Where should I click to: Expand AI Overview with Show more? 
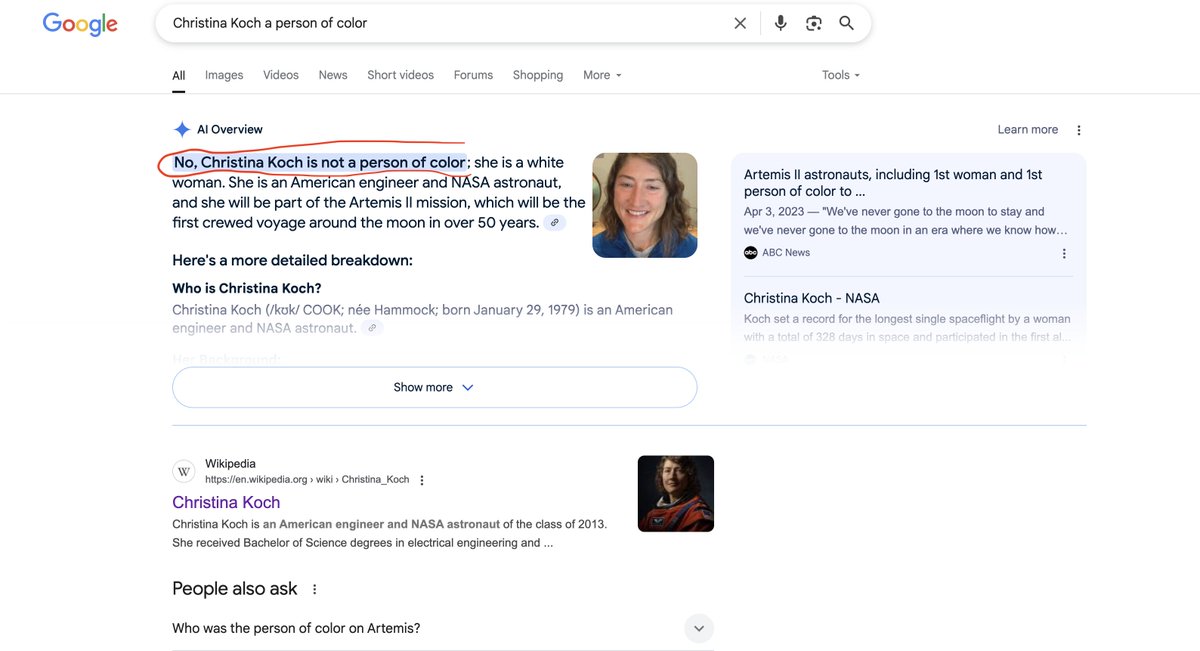(x=434, y=387)
